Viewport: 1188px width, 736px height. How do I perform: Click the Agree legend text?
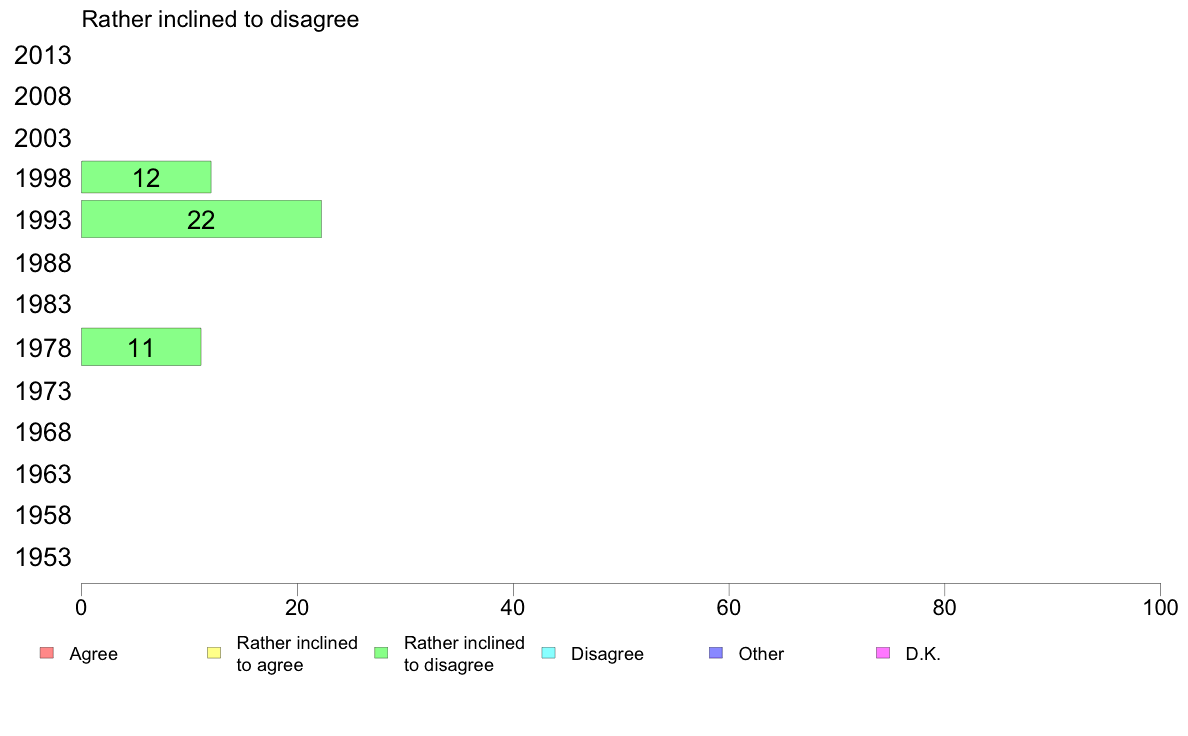coord(93,654)
